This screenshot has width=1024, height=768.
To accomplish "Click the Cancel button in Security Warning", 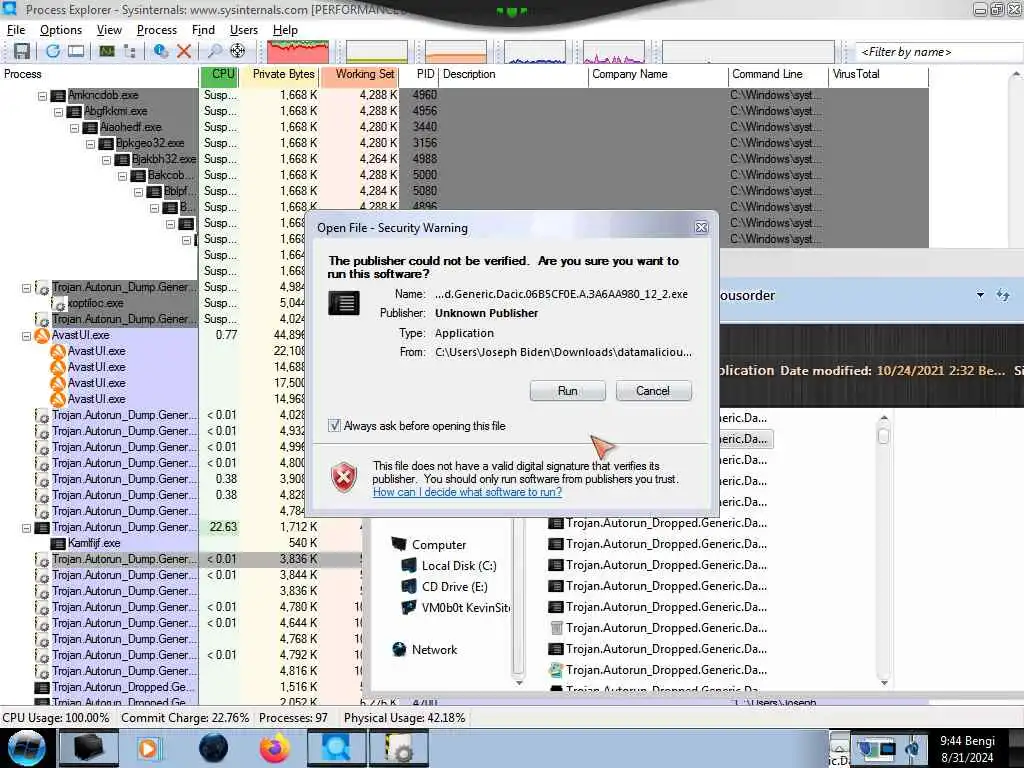I will 653,391.
